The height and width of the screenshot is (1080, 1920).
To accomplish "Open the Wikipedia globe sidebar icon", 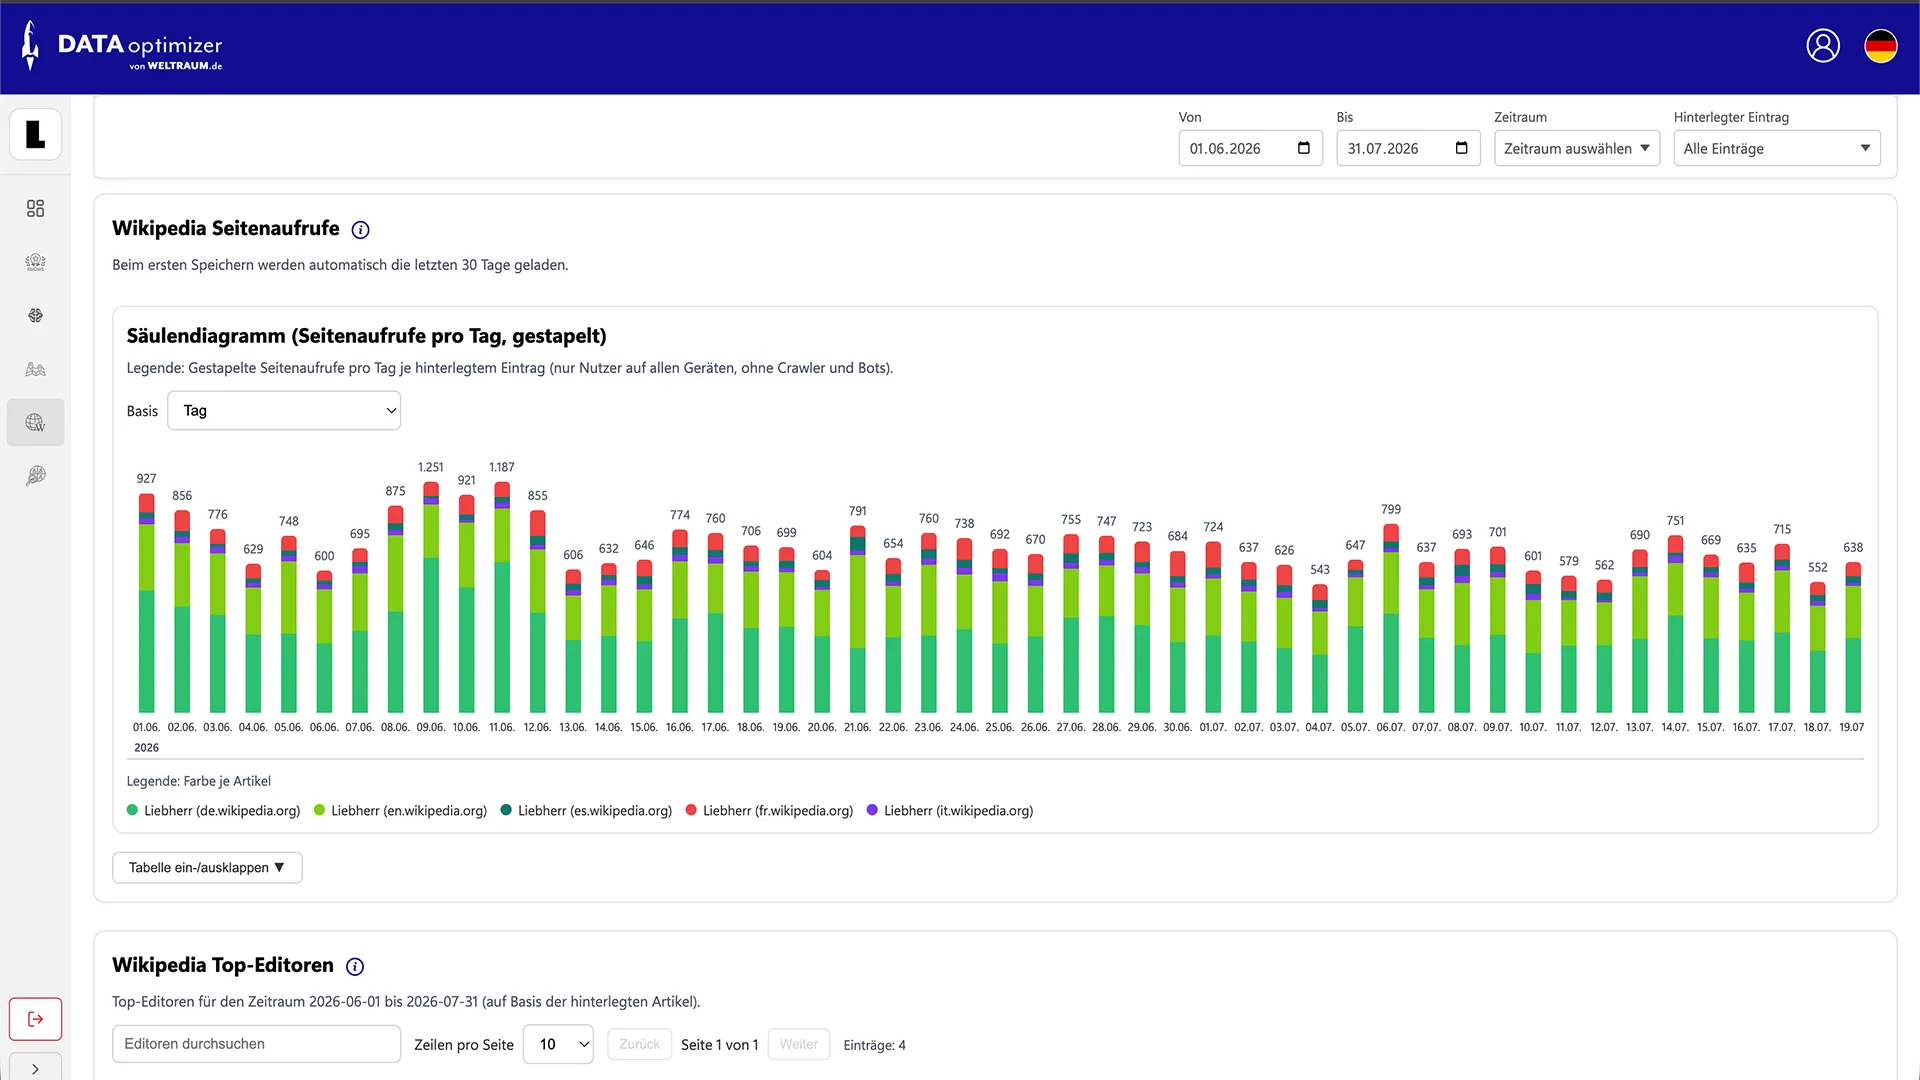I will click(x=36, y=422).
